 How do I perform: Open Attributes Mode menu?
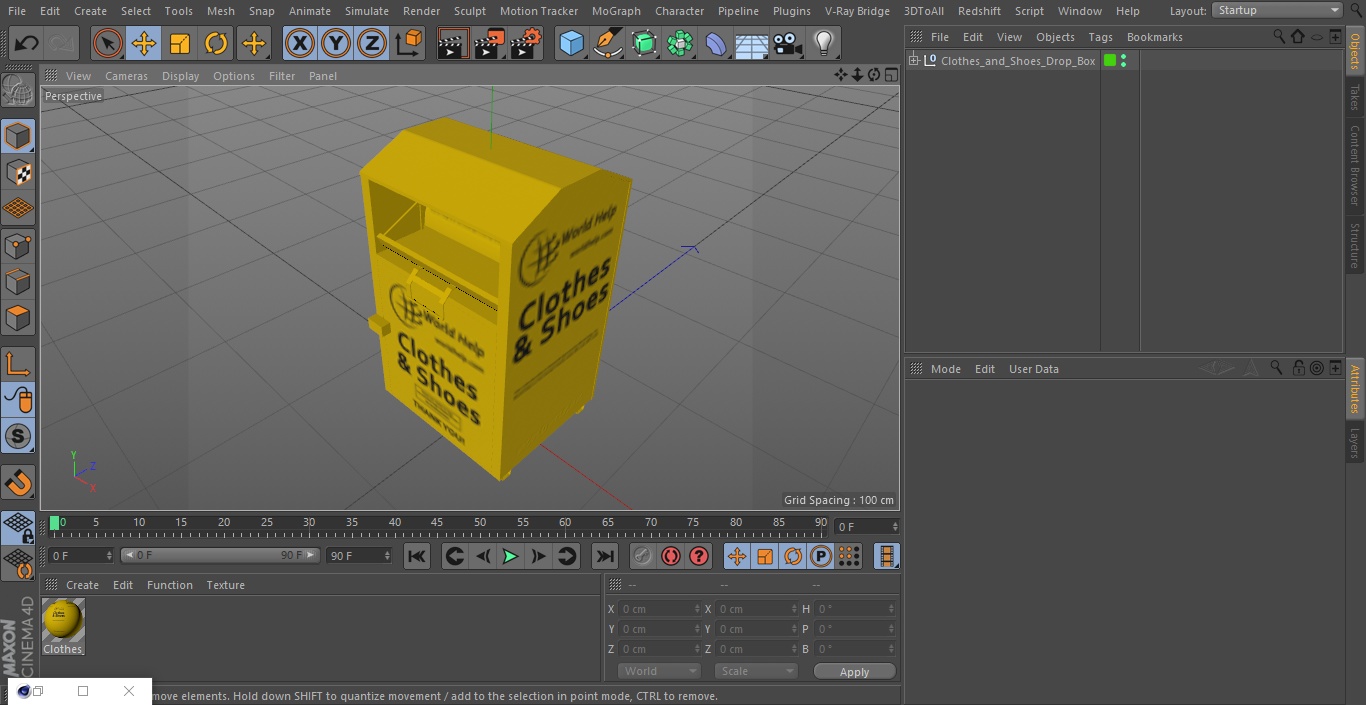pyautogui.click(x=945, y=369)
